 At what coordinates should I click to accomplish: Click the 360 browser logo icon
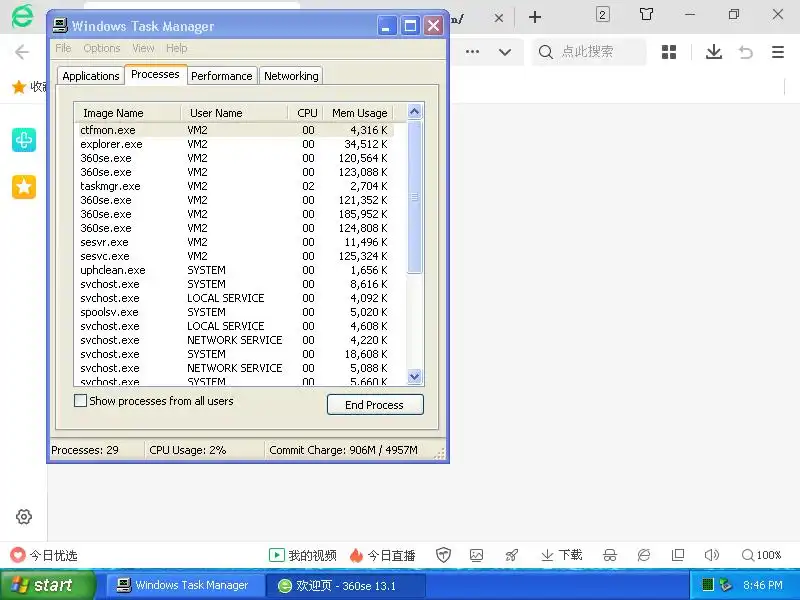click(x=23, y=16)
